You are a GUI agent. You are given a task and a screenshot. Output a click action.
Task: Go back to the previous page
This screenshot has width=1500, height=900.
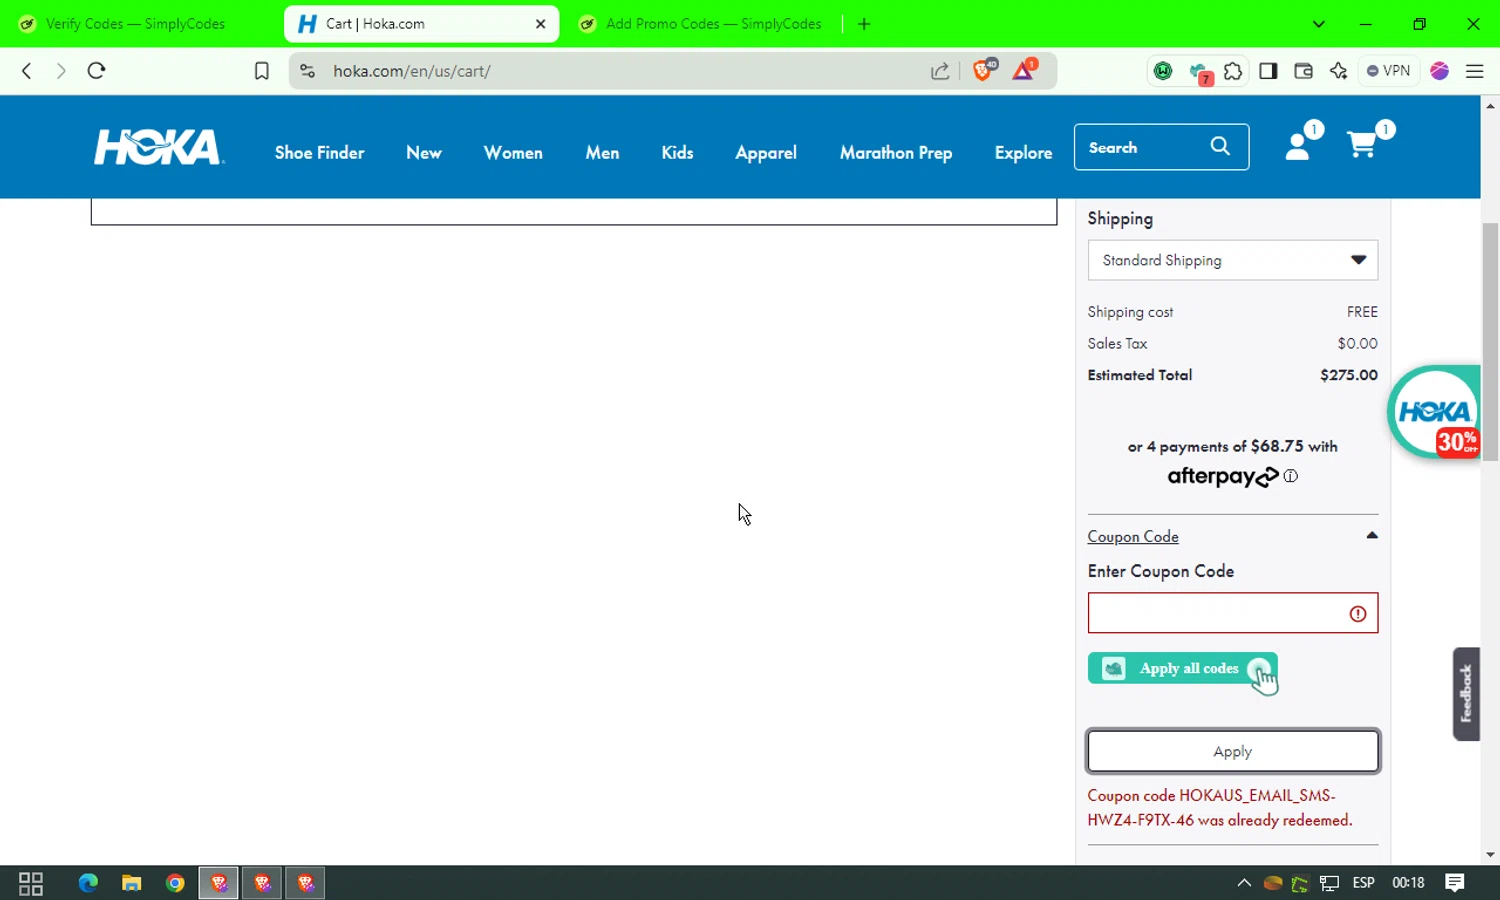(x=27, y=71)
